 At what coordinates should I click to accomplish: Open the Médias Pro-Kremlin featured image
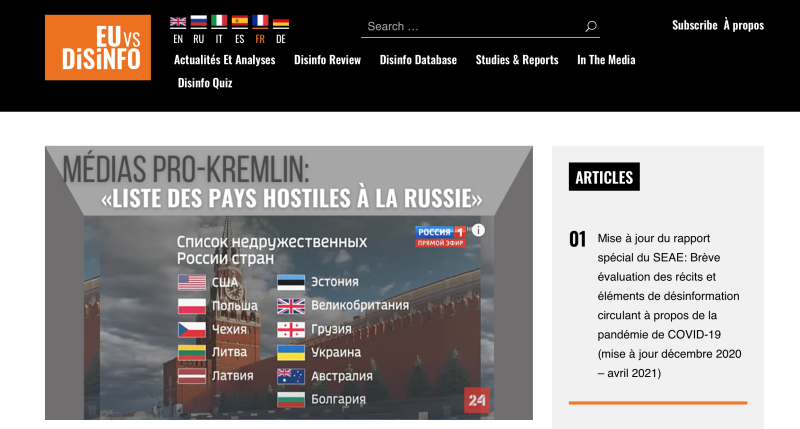[x=289, y=283]
